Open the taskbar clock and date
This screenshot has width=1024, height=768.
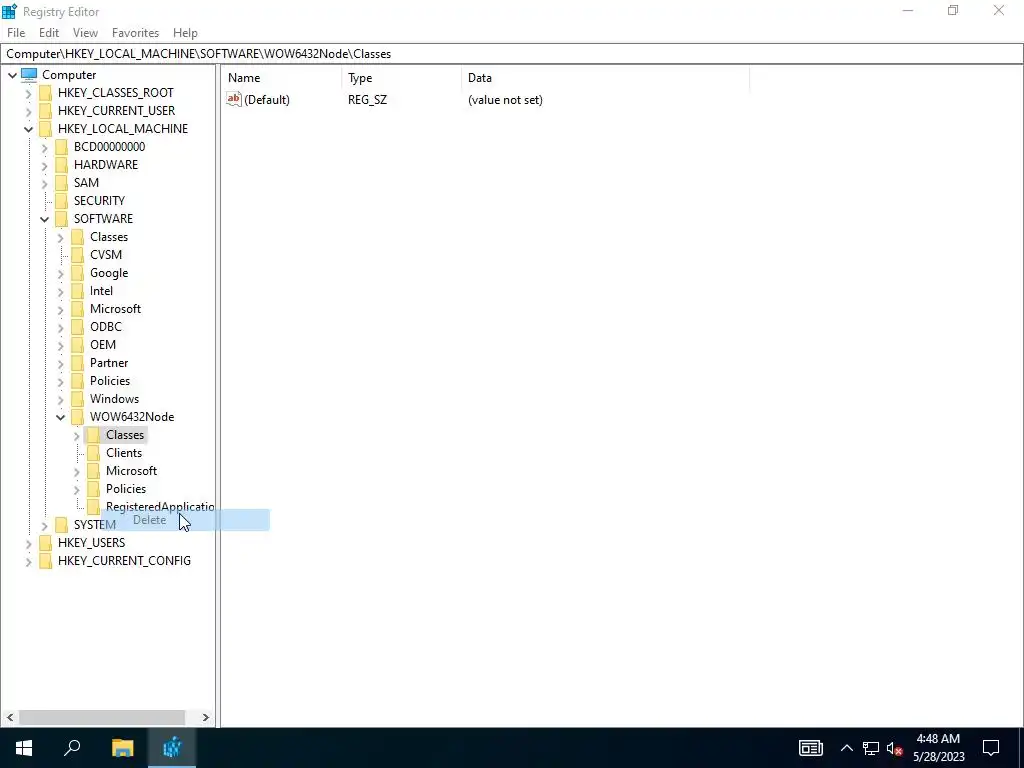coord(938,748)
